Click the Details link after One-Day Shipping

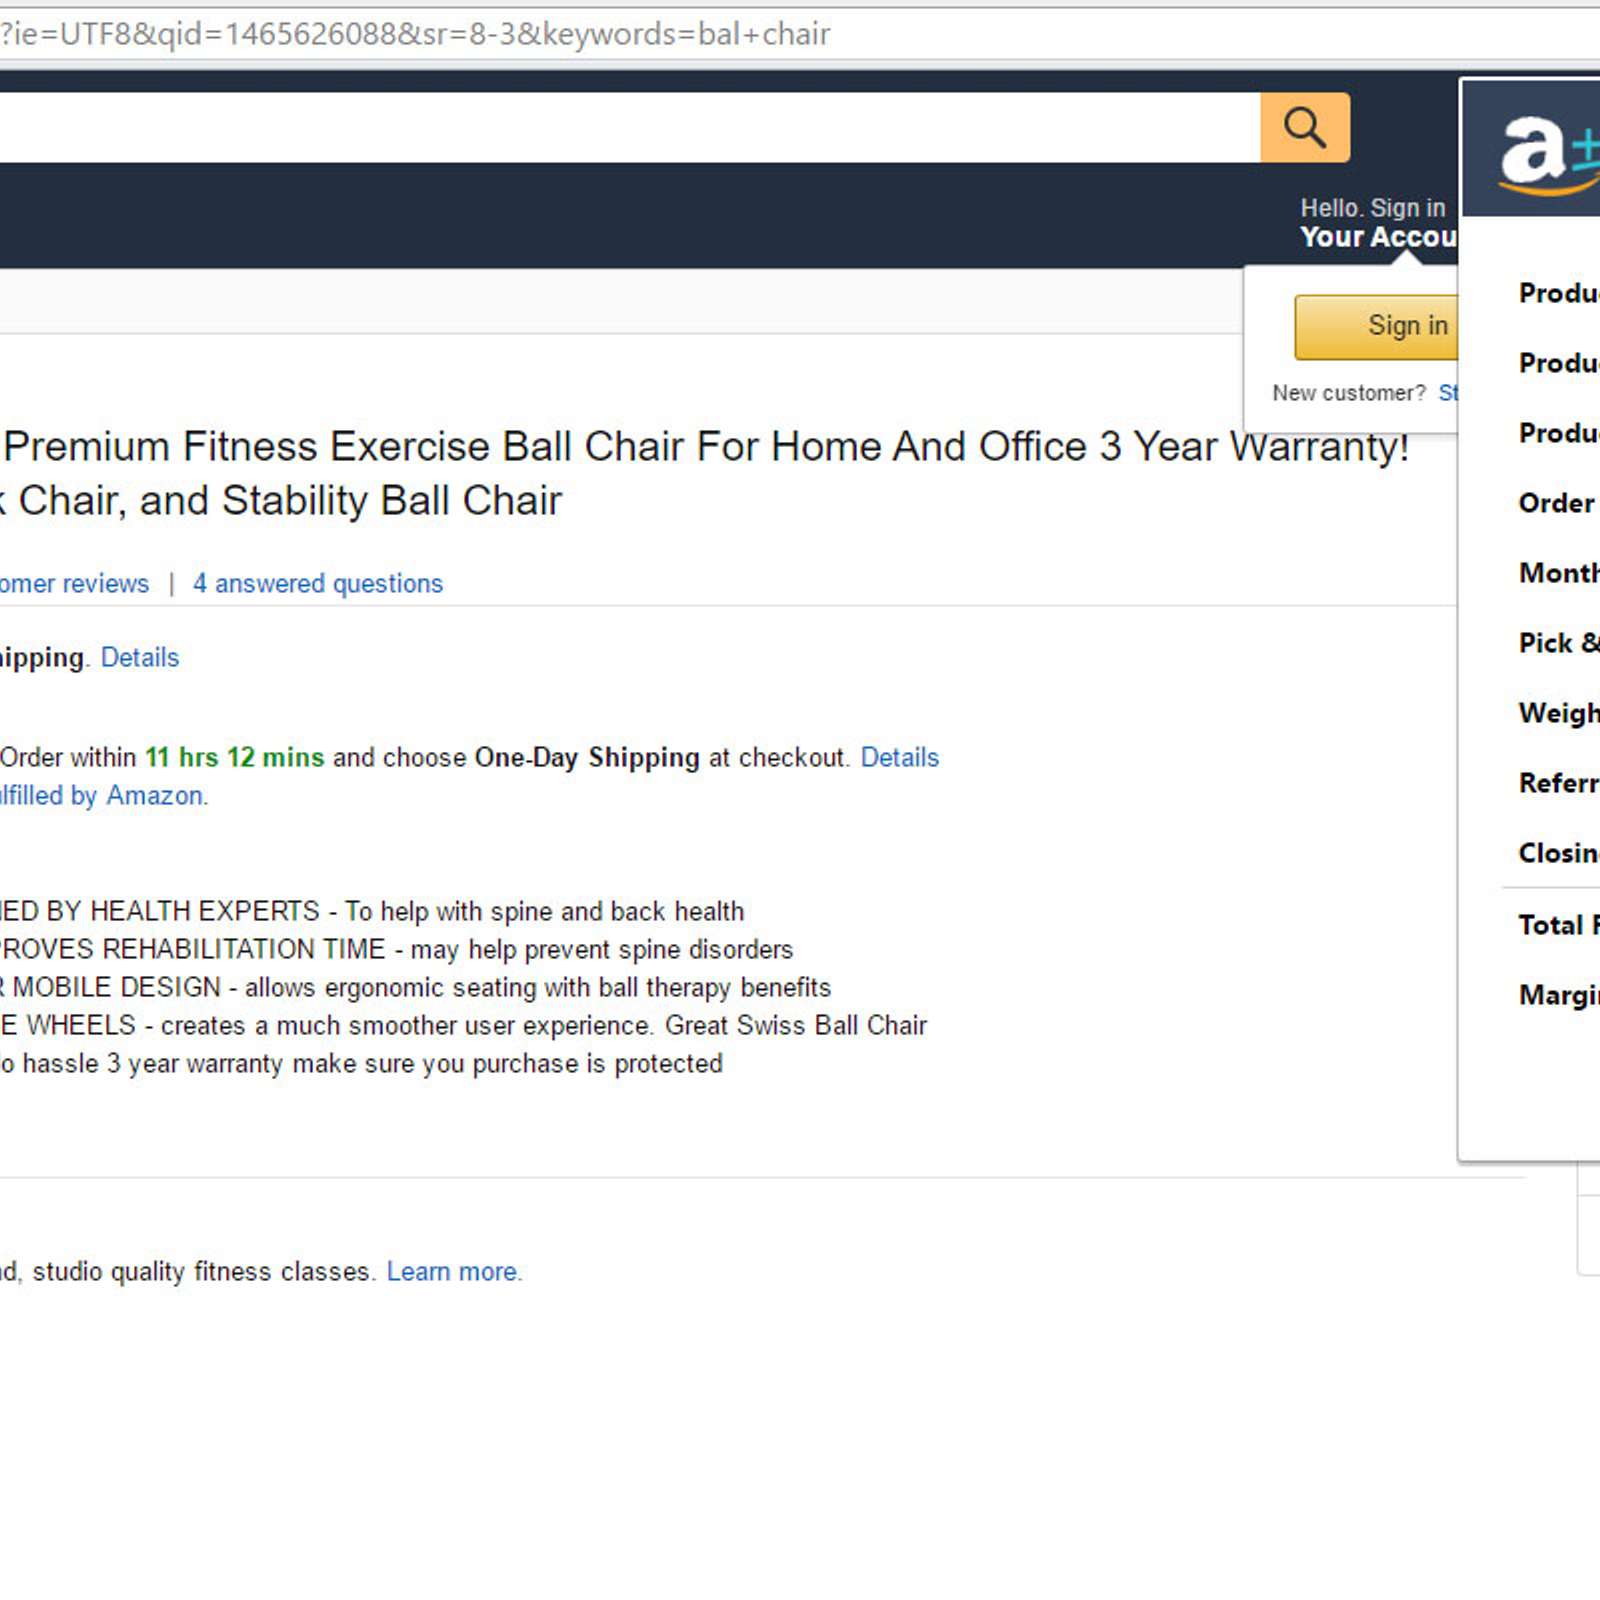(x=900, y=757)
